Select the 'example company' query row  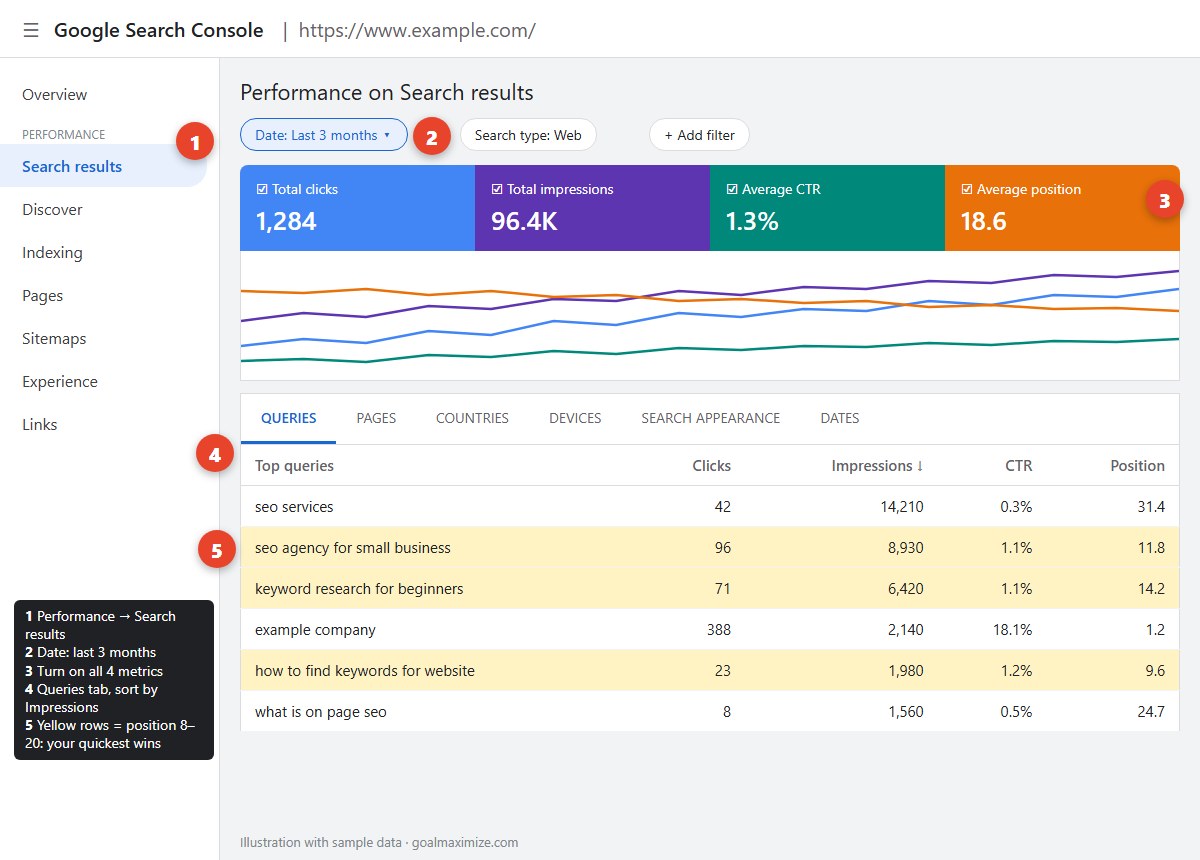tap(710, 630)
